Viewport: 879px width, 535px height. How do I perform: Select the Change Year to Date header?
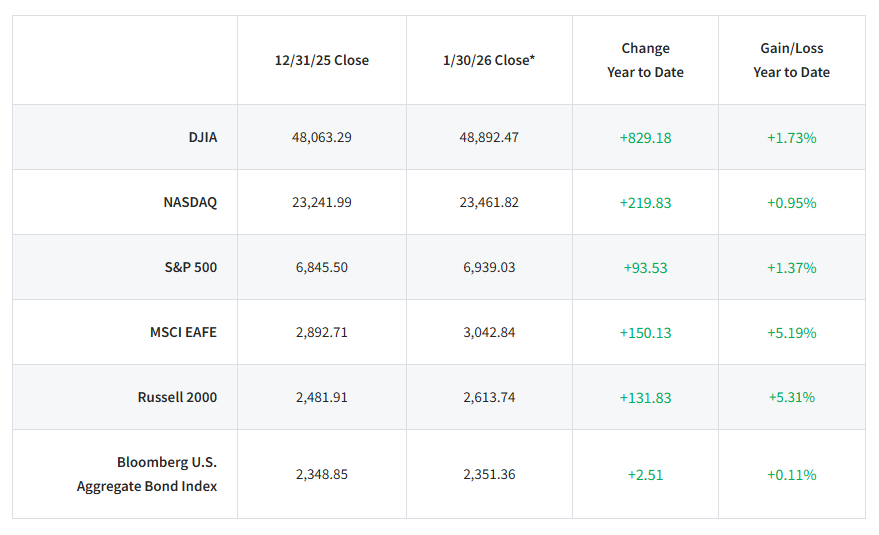click(x=645, y=60)
